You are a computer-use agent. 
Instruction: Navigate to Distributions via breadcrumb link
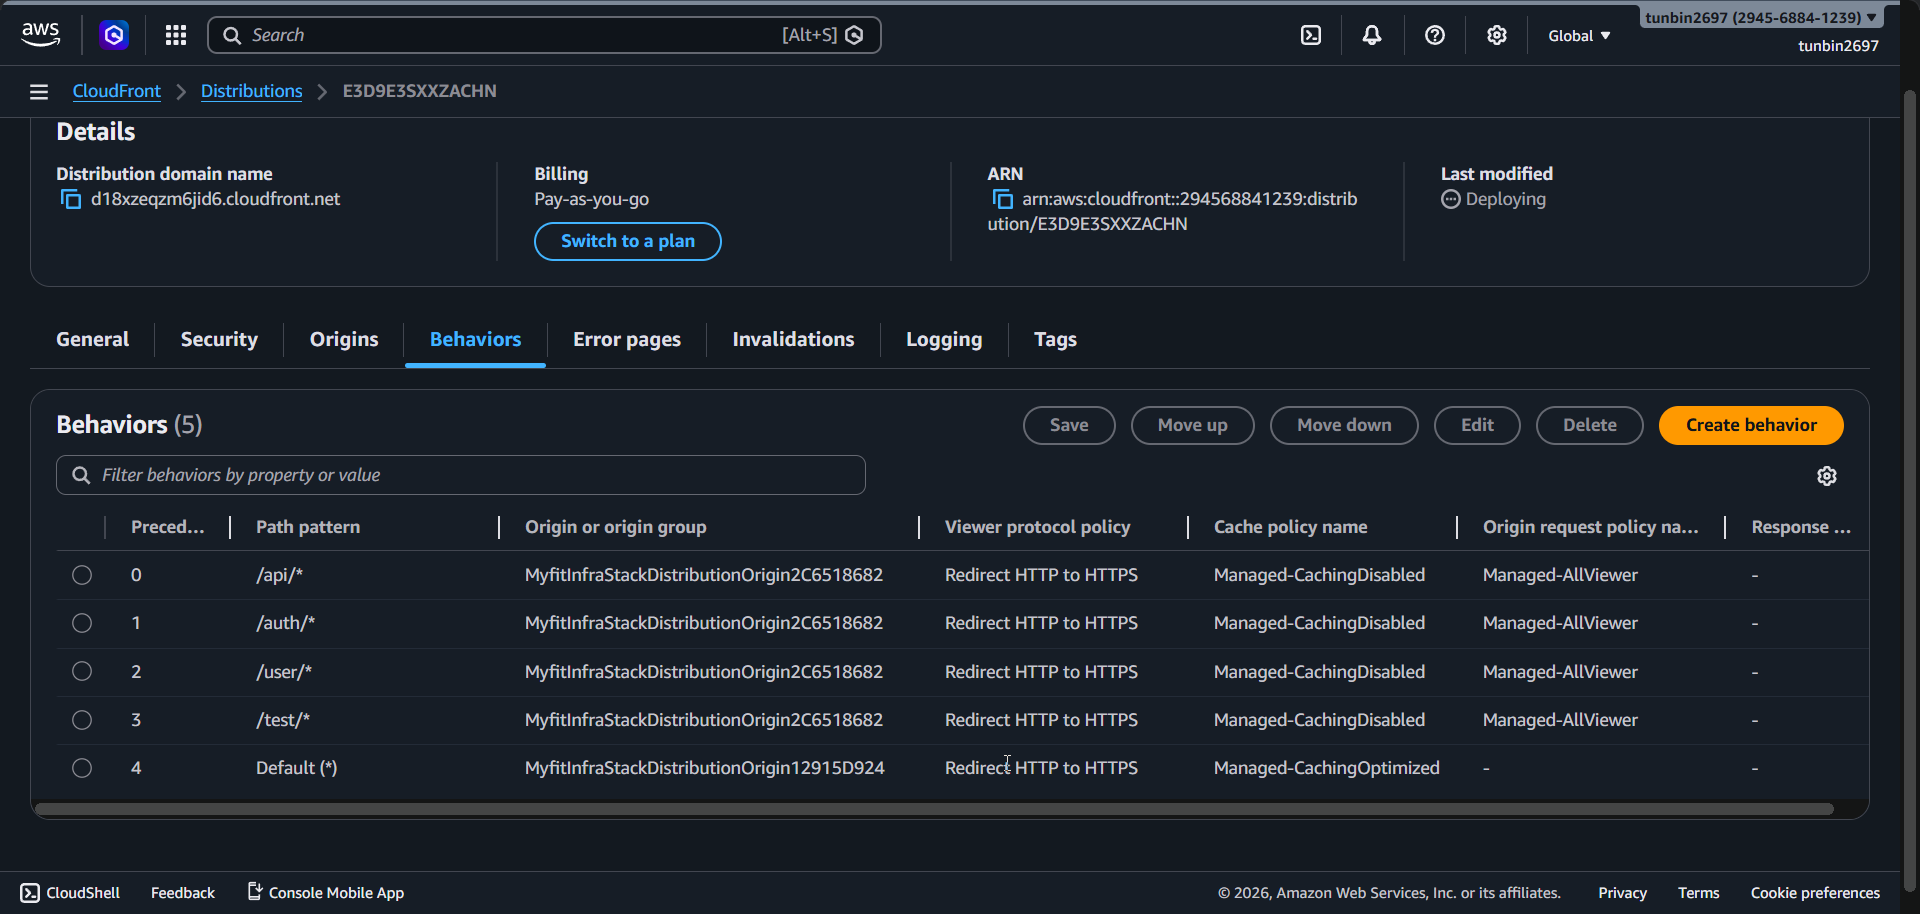point(251,91)
